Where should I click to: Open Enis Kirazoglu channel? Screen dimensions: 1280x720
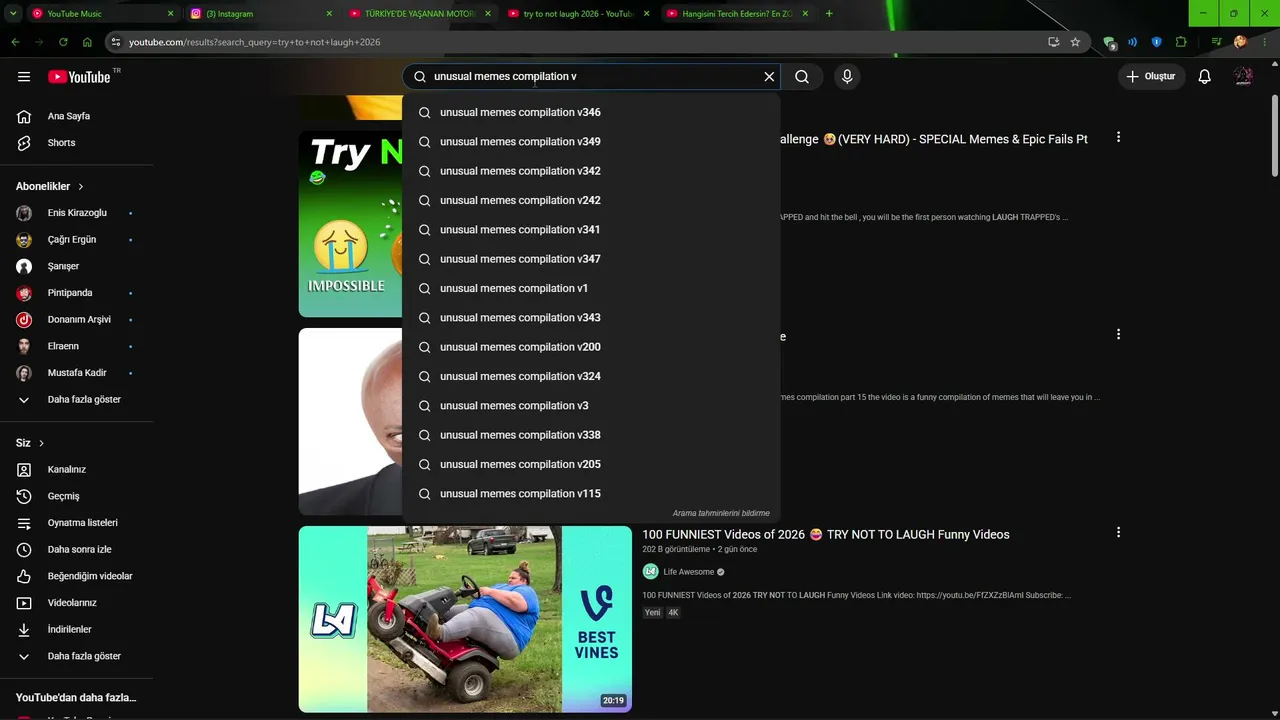[76, 213]
